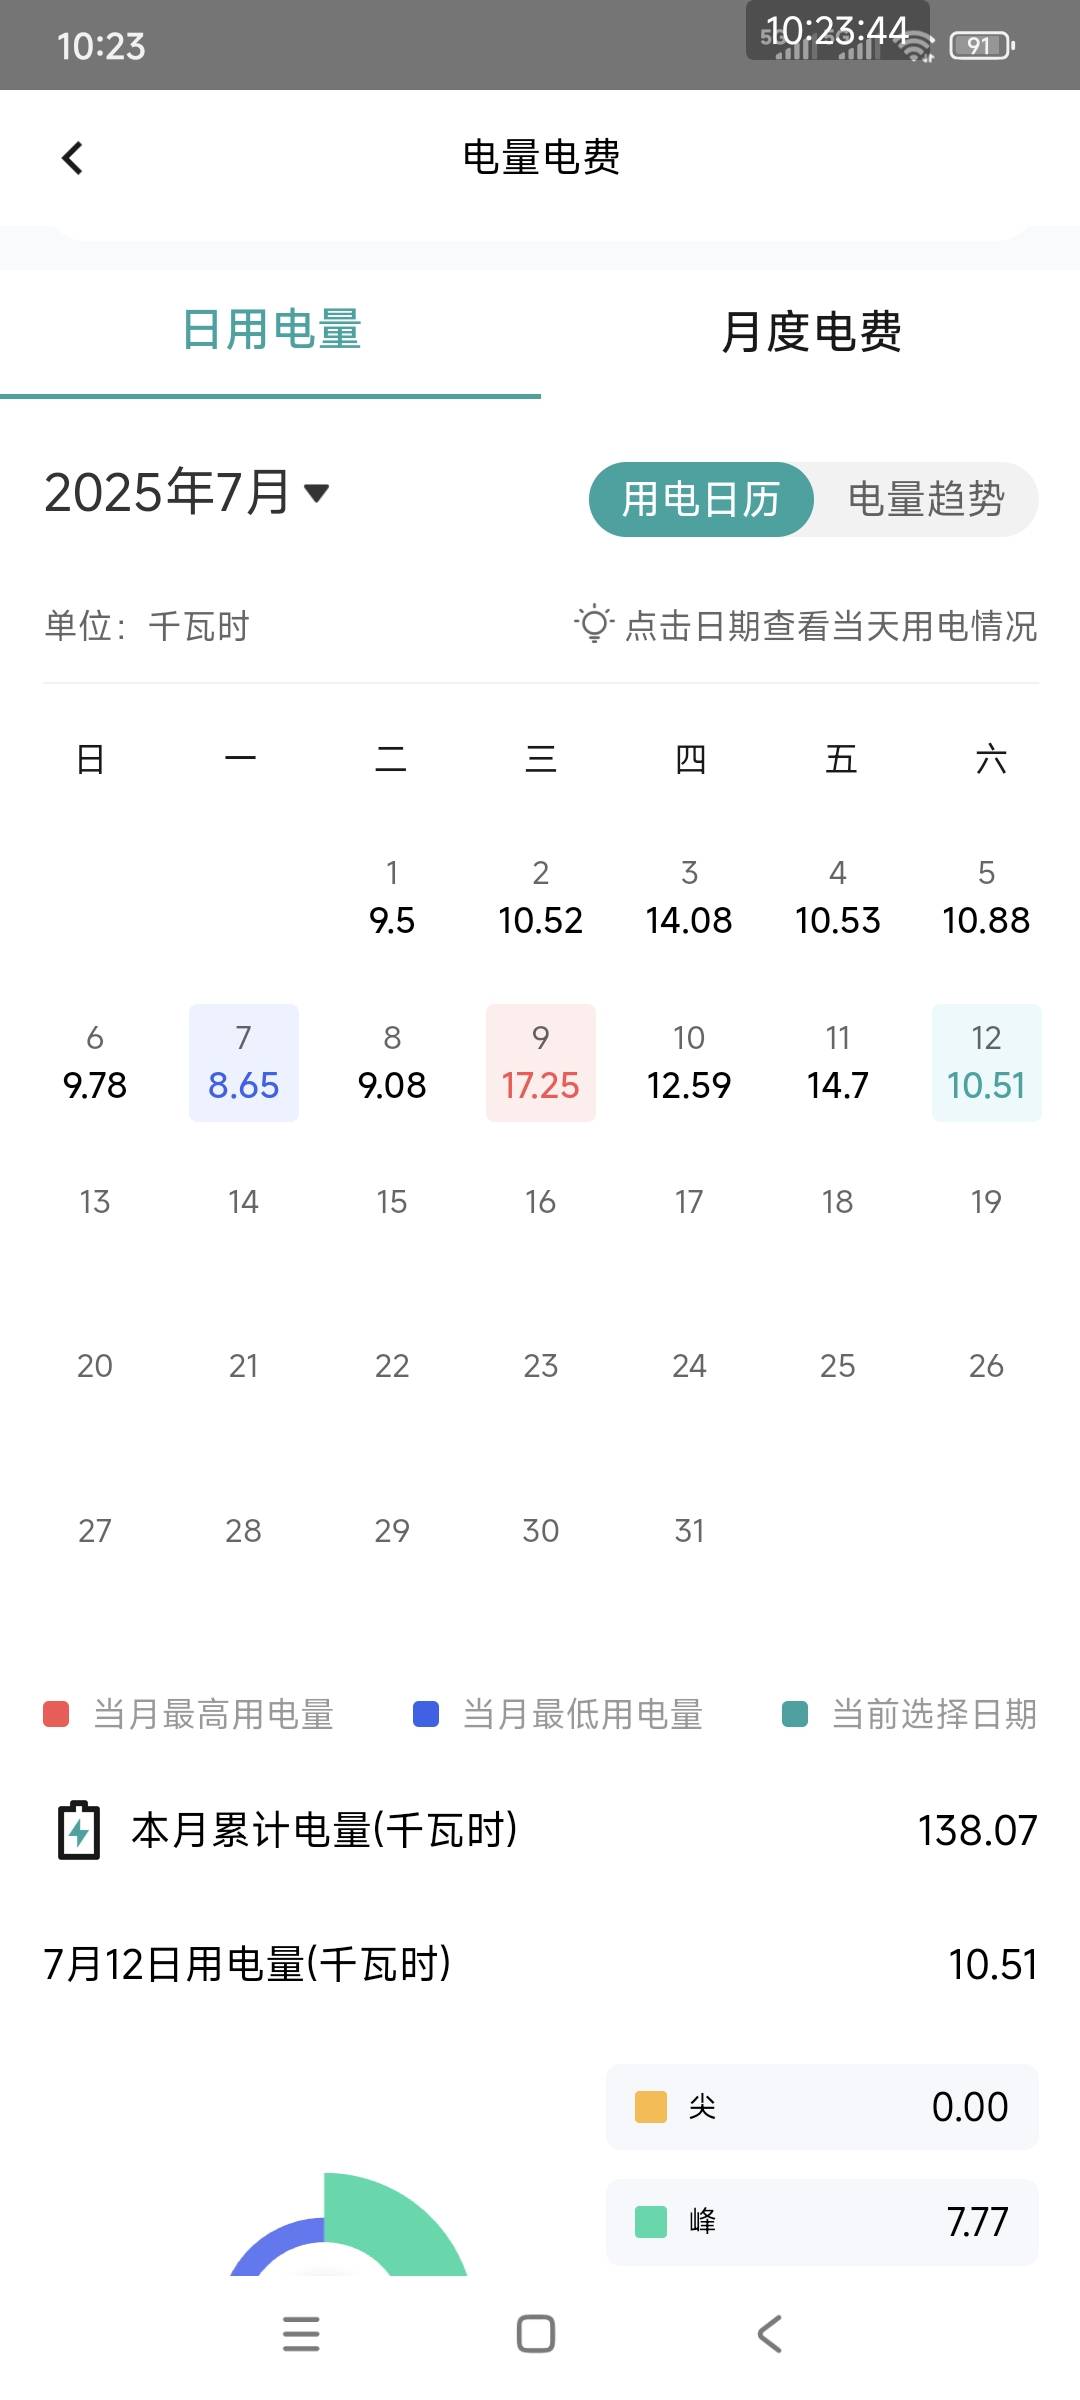Select July 8 with 9.08 usage
The height and width of the screenshot is (2400, 1080).
click(x=392, y=1063)
